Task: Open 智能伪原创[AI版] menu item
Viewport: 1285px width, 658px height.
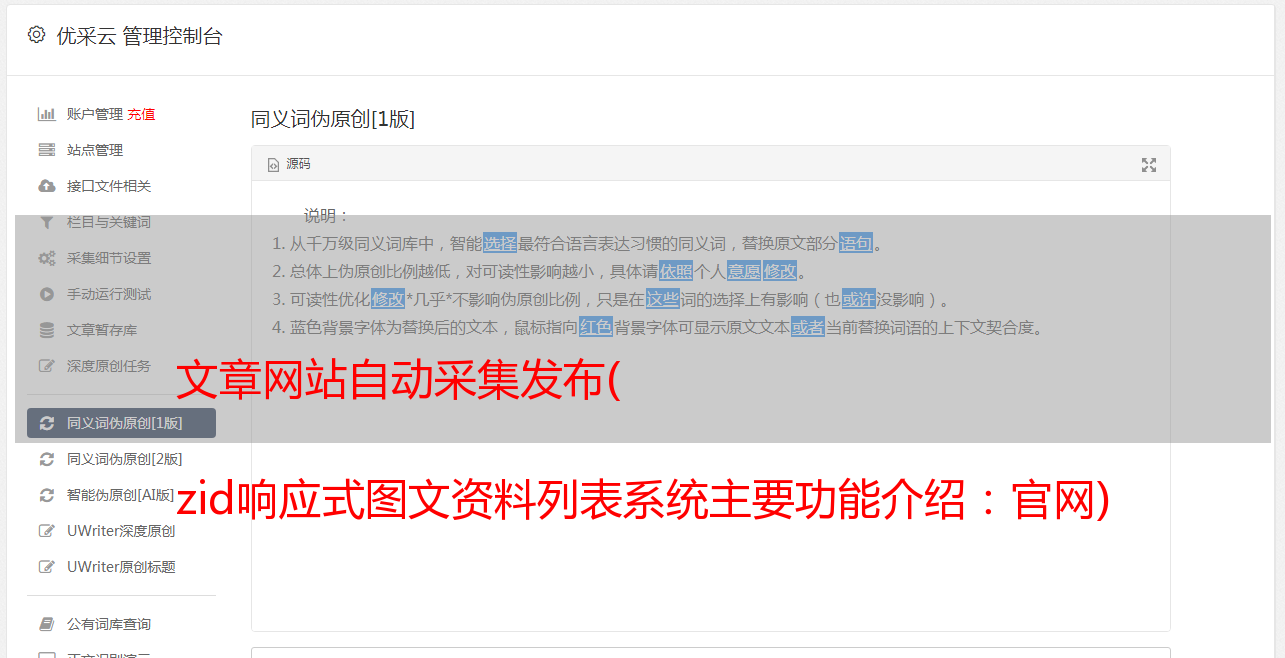Action: 121,495
